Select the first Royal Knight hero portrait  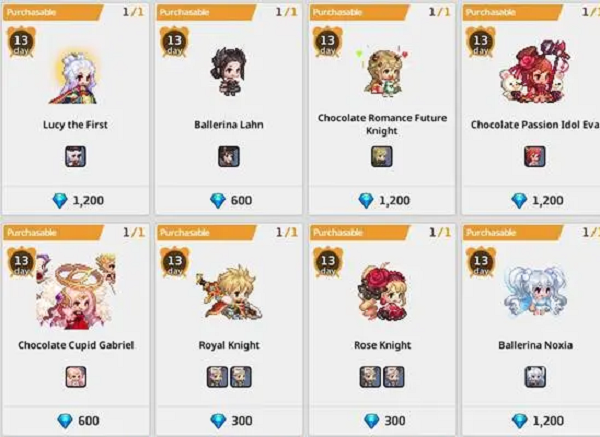pyautogui.click(x=217, y=377)
